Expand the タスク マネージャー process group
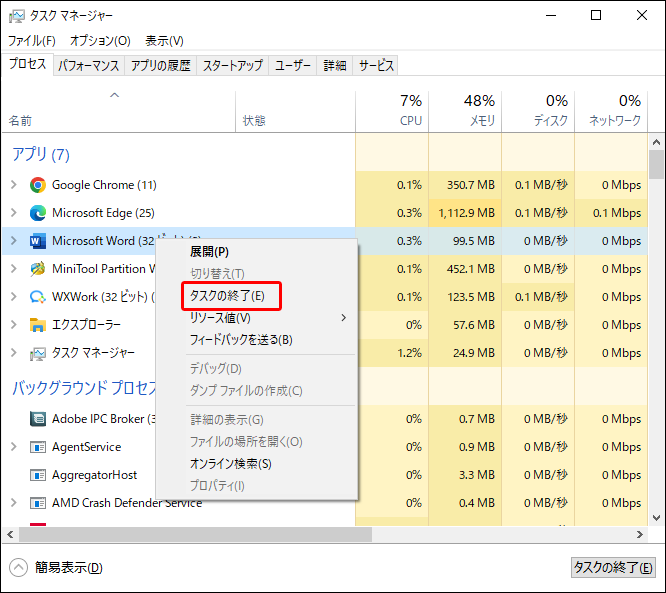 pyautogui.click(x=14, y=353)
